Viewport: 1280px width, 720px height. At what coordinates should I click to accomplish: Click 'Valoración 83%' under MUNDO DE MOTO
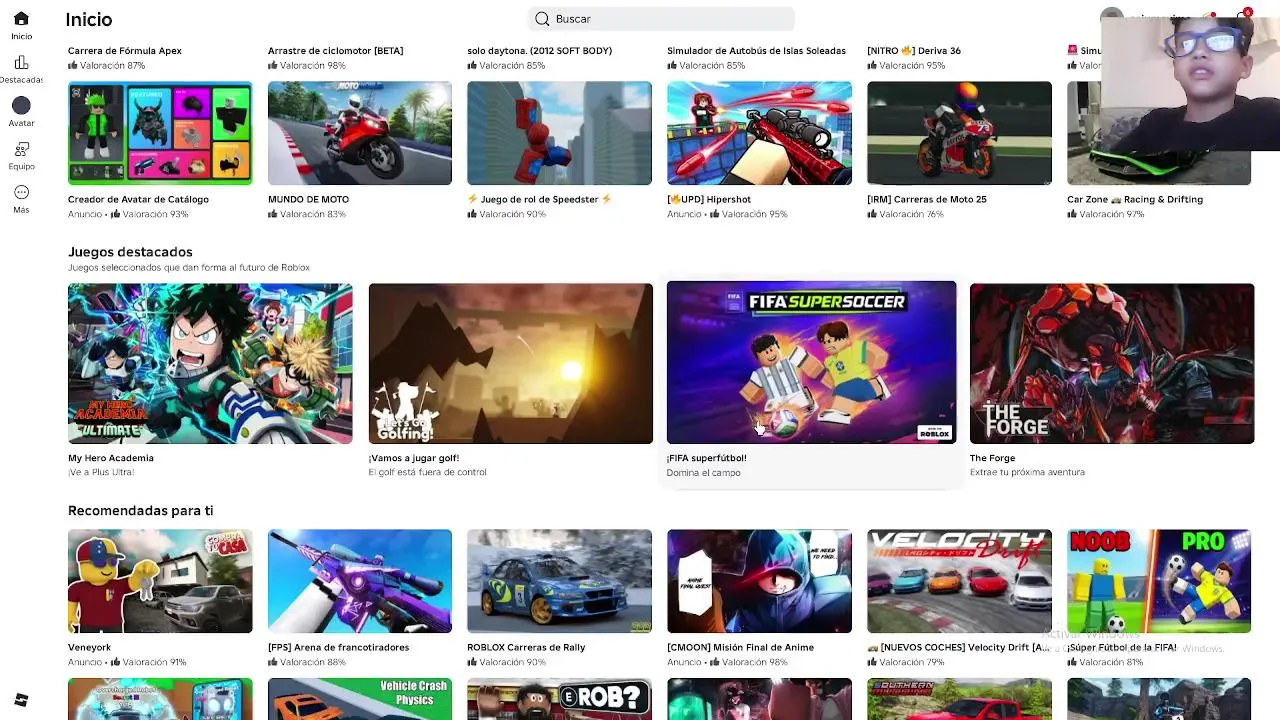(313, 214)
